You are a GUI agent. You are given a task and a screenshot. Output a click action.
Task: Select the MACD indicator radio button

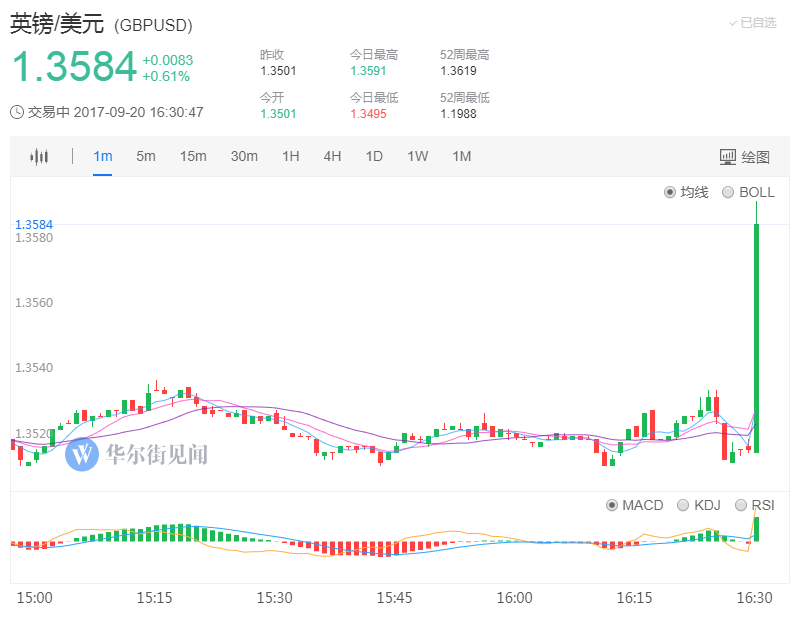(x=612, y=505)
